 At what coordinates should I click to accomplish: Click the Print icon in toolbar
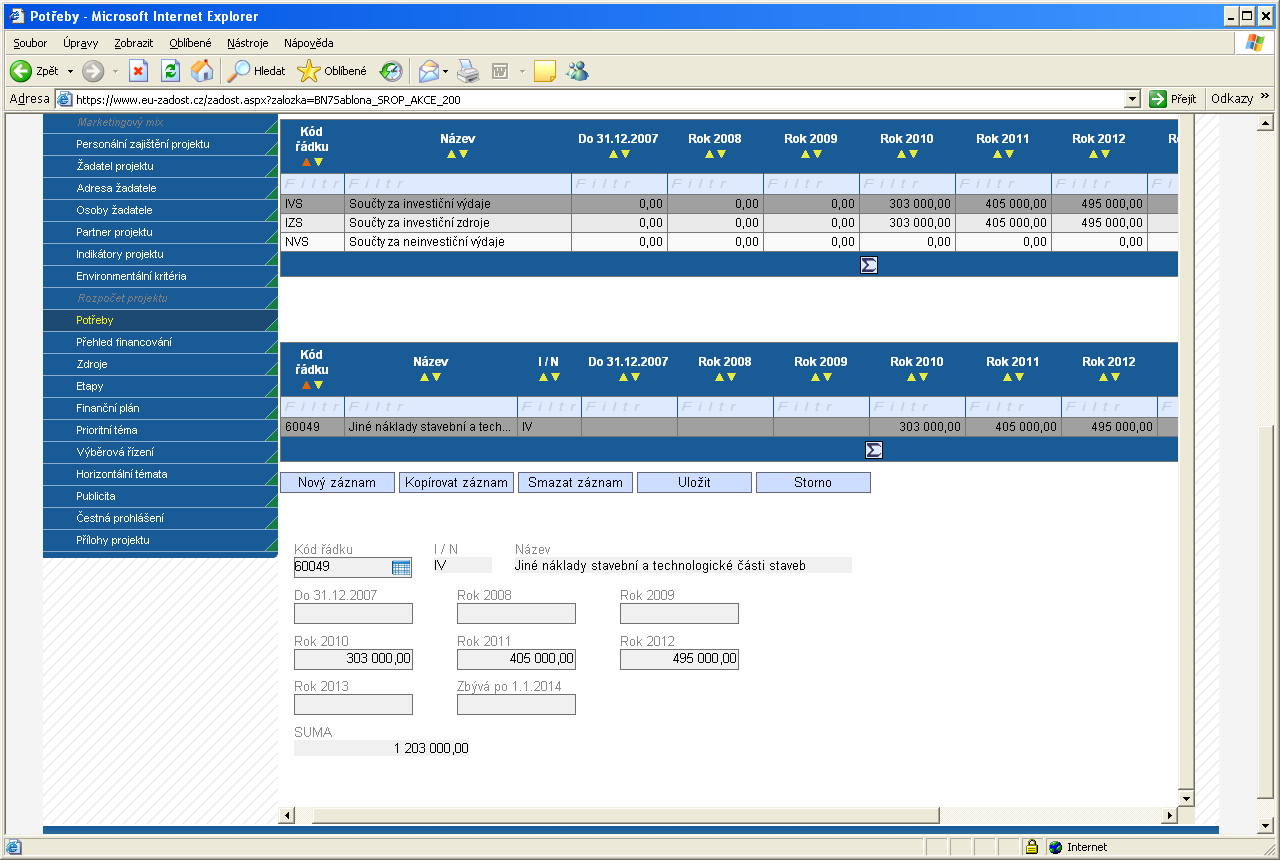coord(468,71)
